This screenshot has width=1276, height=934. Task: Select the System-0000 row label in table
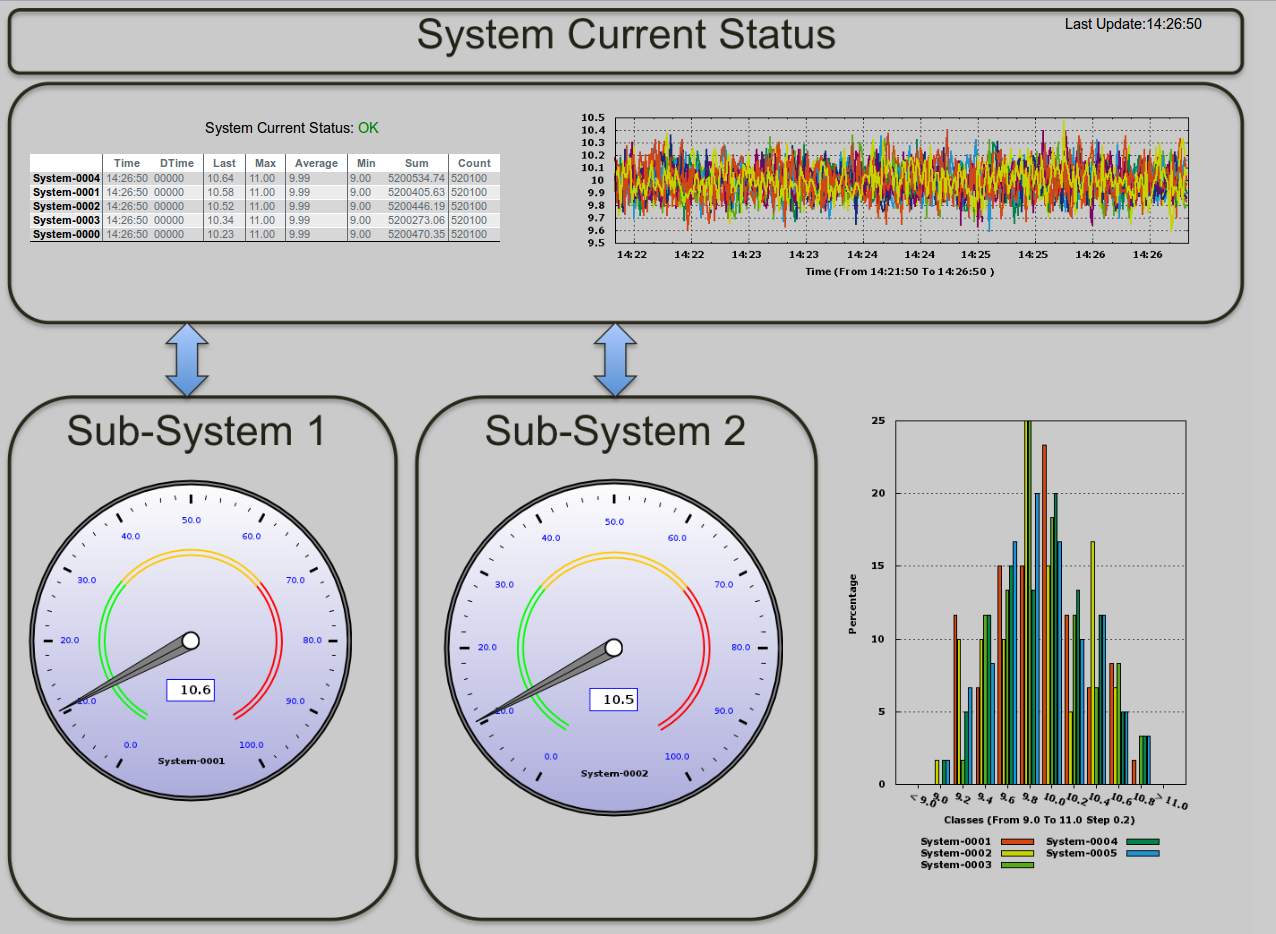coord(66,234)
